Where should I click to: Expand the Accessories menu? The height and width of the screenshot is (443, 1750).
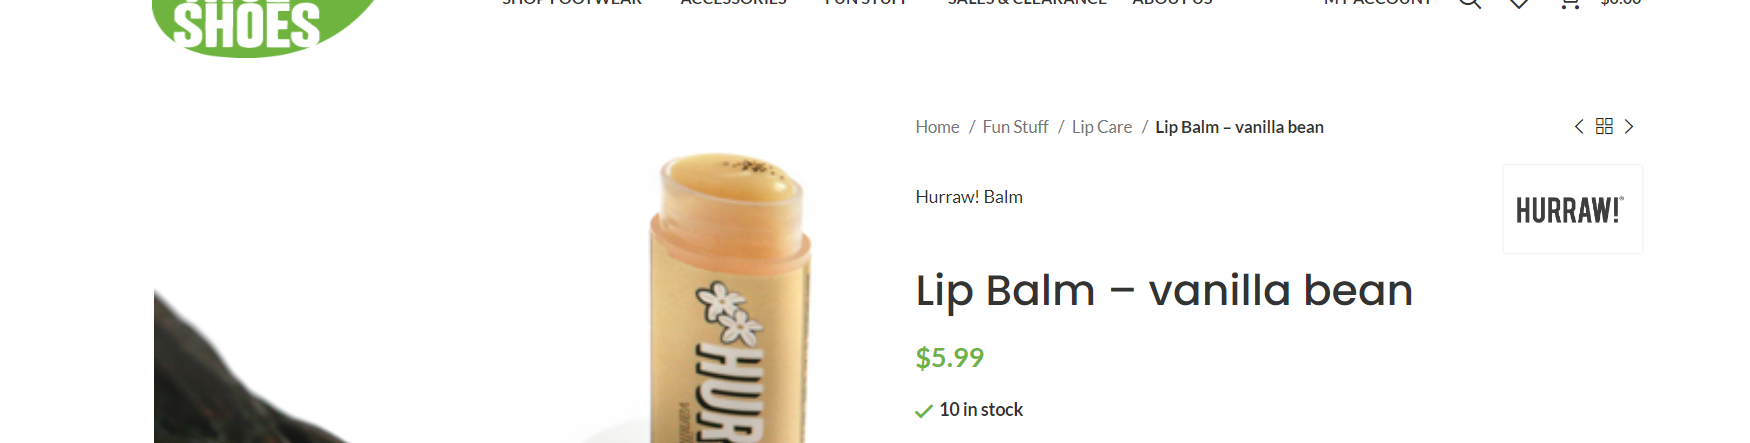[x=733, y=2]
